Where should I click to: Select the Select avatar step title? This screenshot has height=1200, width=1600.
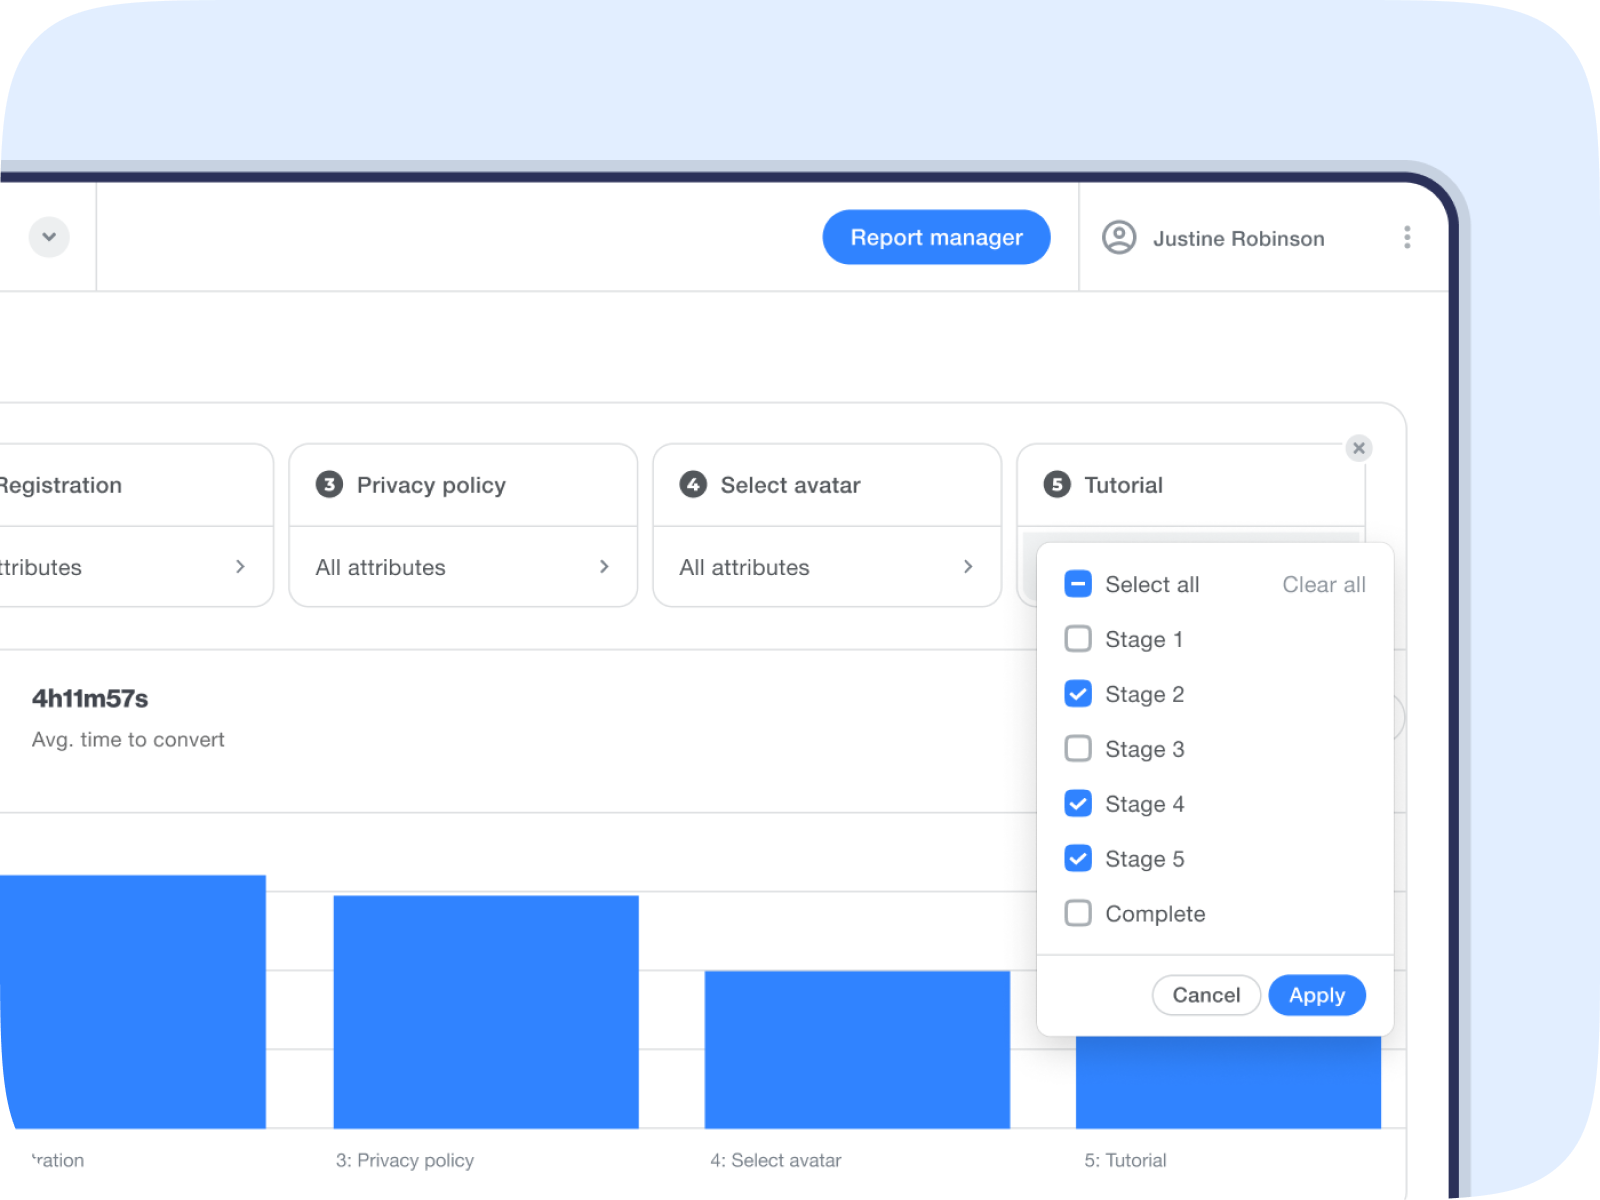click(790, 485)
